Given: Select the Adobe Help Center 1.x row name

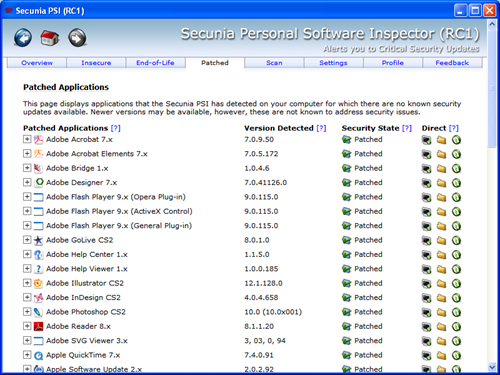Looking at the screenshot, I should 87,255.
